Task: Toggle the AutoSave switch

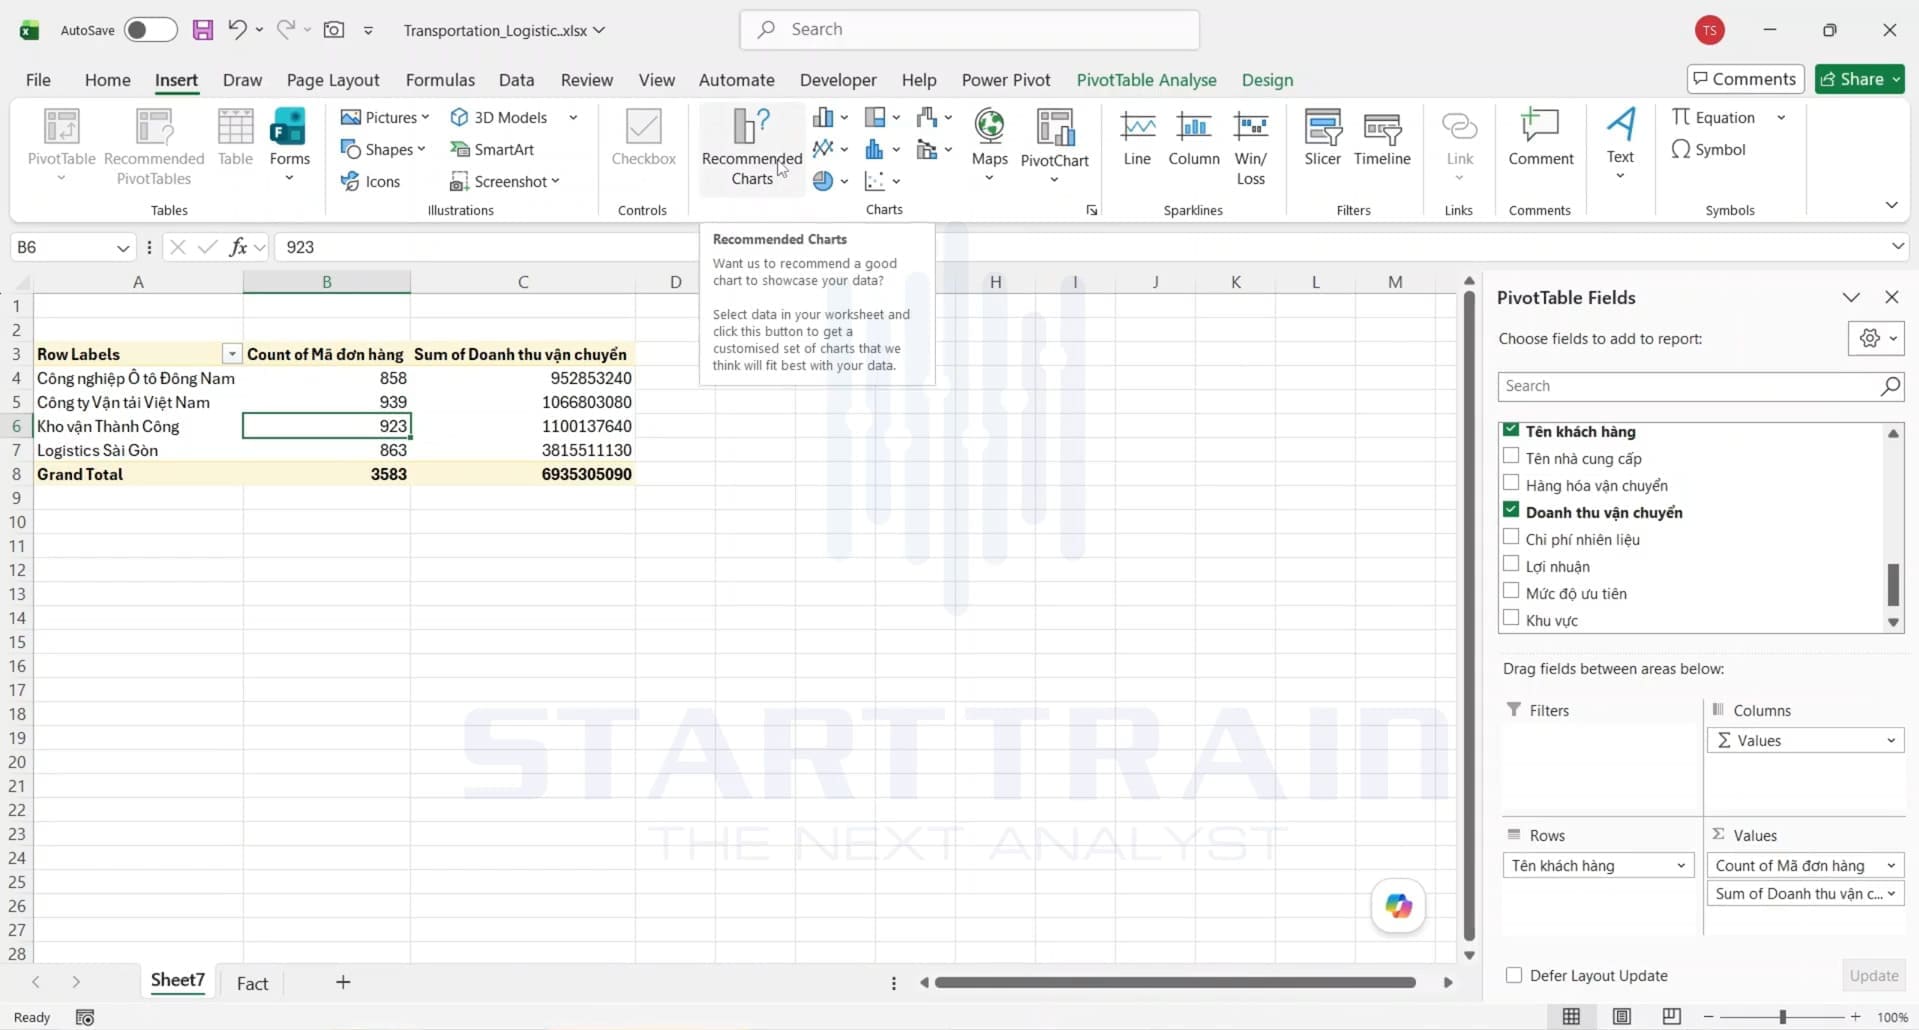Action: pos(150,30)
